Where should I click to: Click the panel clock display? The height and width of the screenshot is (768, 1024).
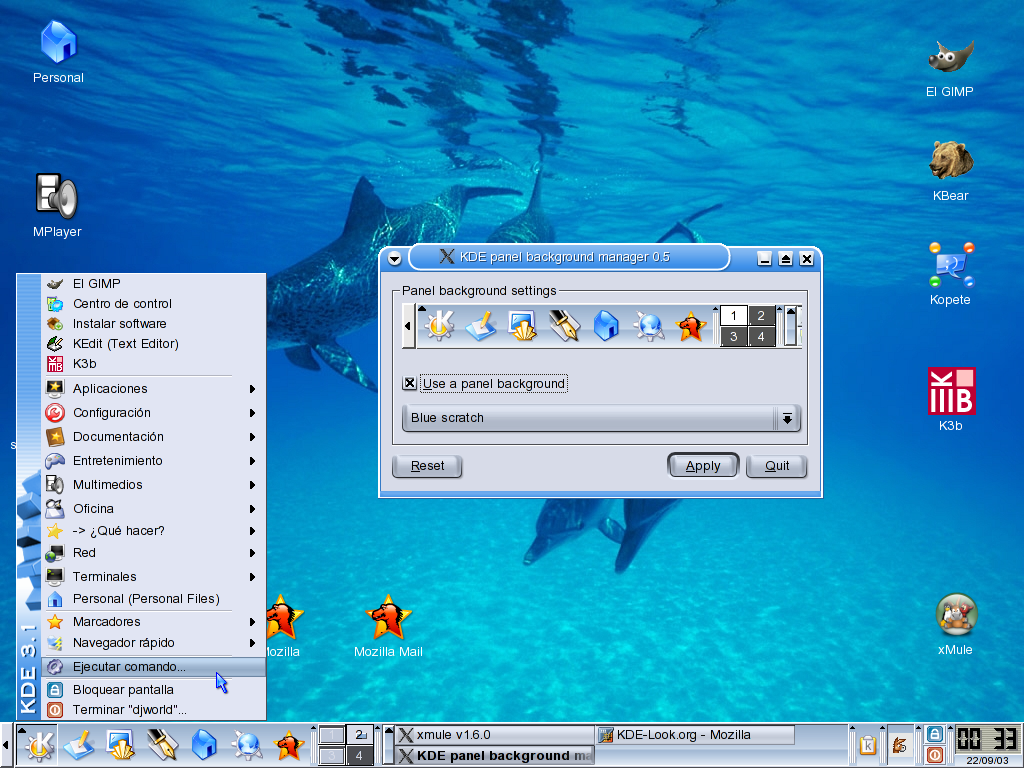[x=987, y=739]
